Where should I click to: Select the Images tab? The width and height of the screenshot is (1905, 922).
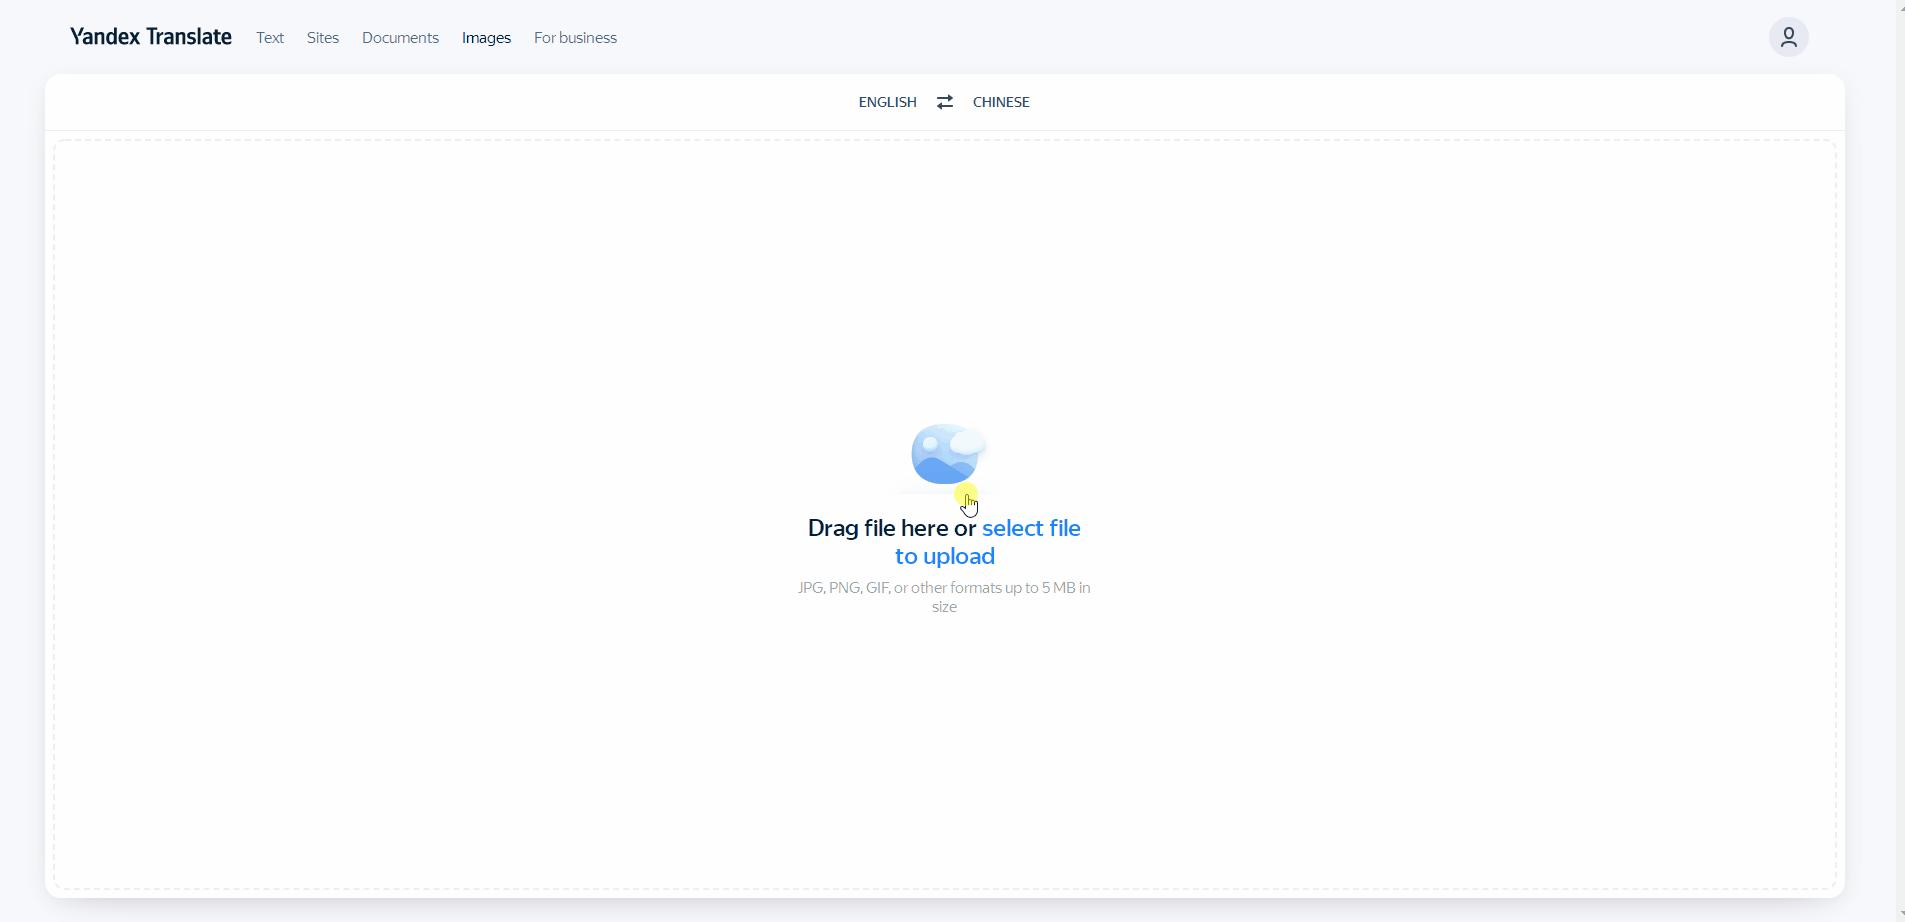point(487,38)
